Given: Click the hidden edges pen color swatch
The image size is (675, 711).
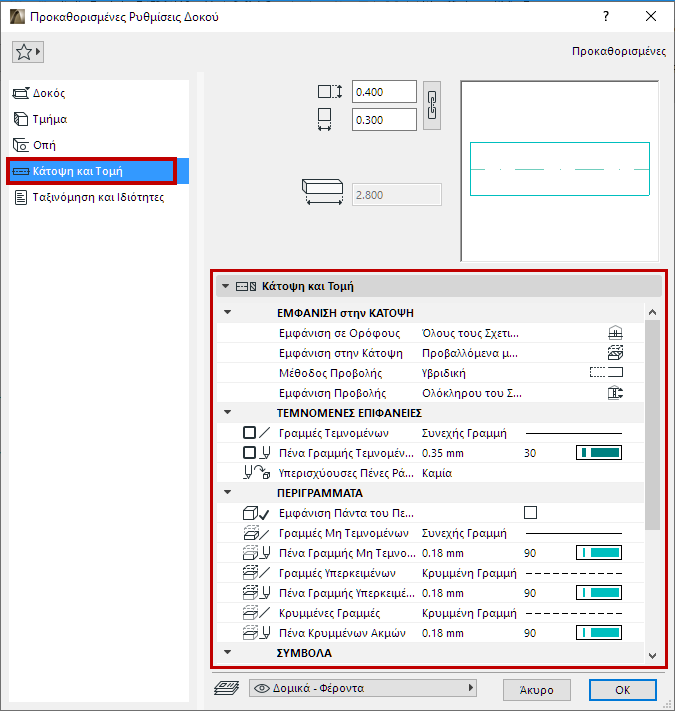Looking at the screenshot, I should (x=599, y=633).
